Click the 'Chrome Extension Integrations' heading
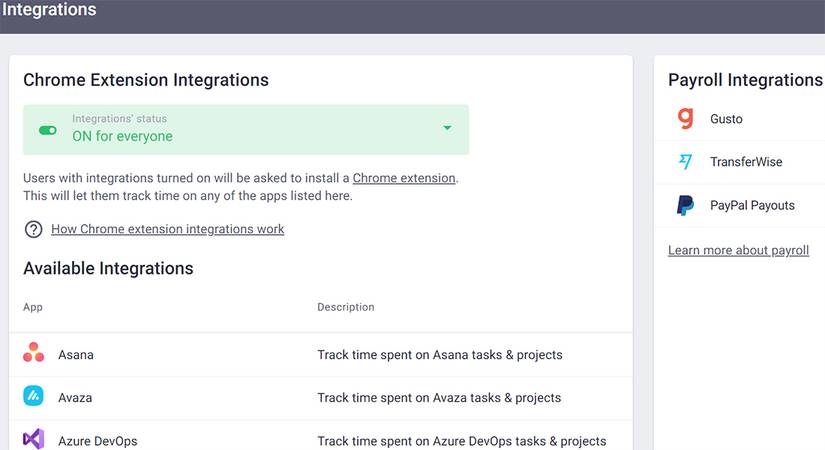825x450 pixels. tap(146, 80)
